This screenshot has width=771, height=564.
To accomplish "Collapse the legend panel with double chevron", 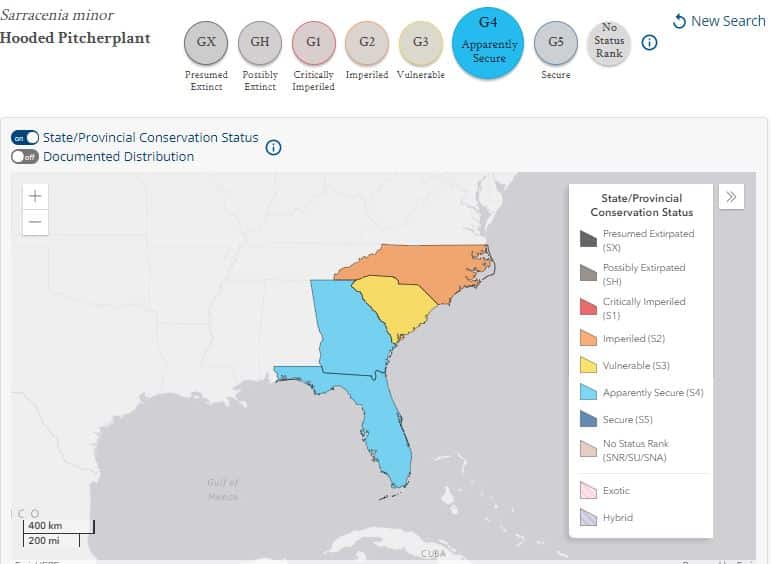I will click(x=731, y=197).
